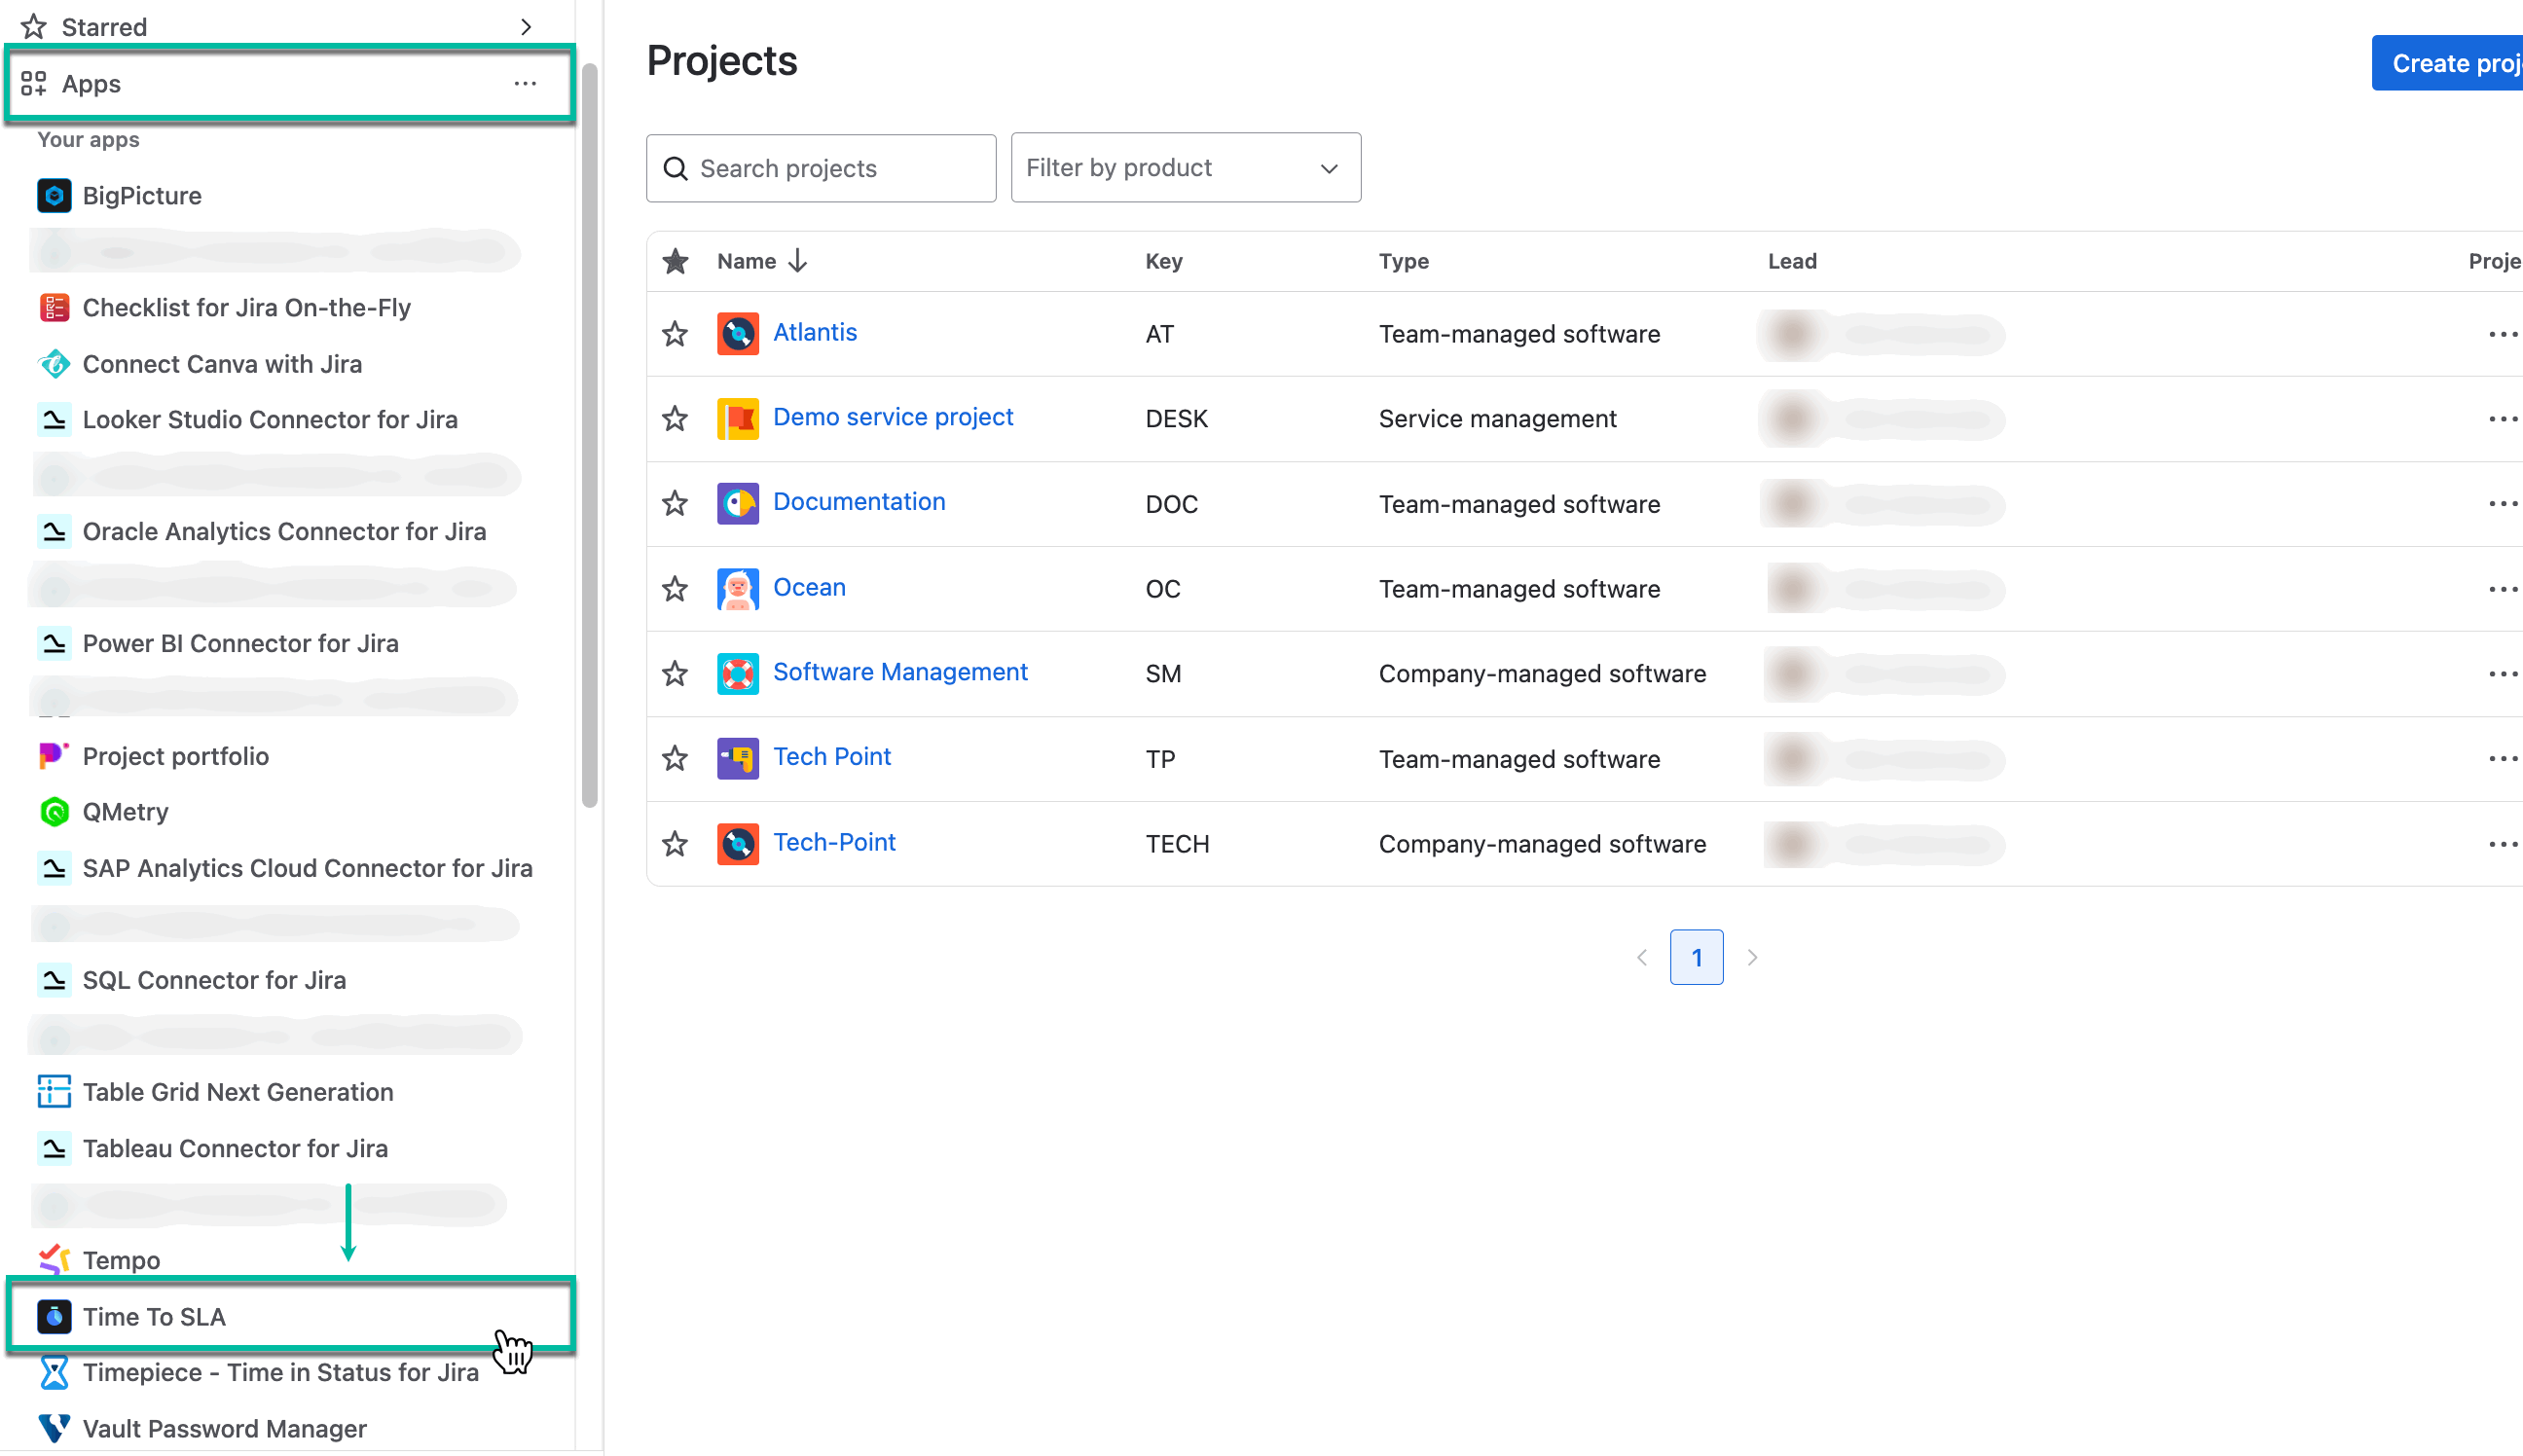Open actions menu for Software Management row
This screenshot has height=1456, width=2523.
coord(2503,673)
